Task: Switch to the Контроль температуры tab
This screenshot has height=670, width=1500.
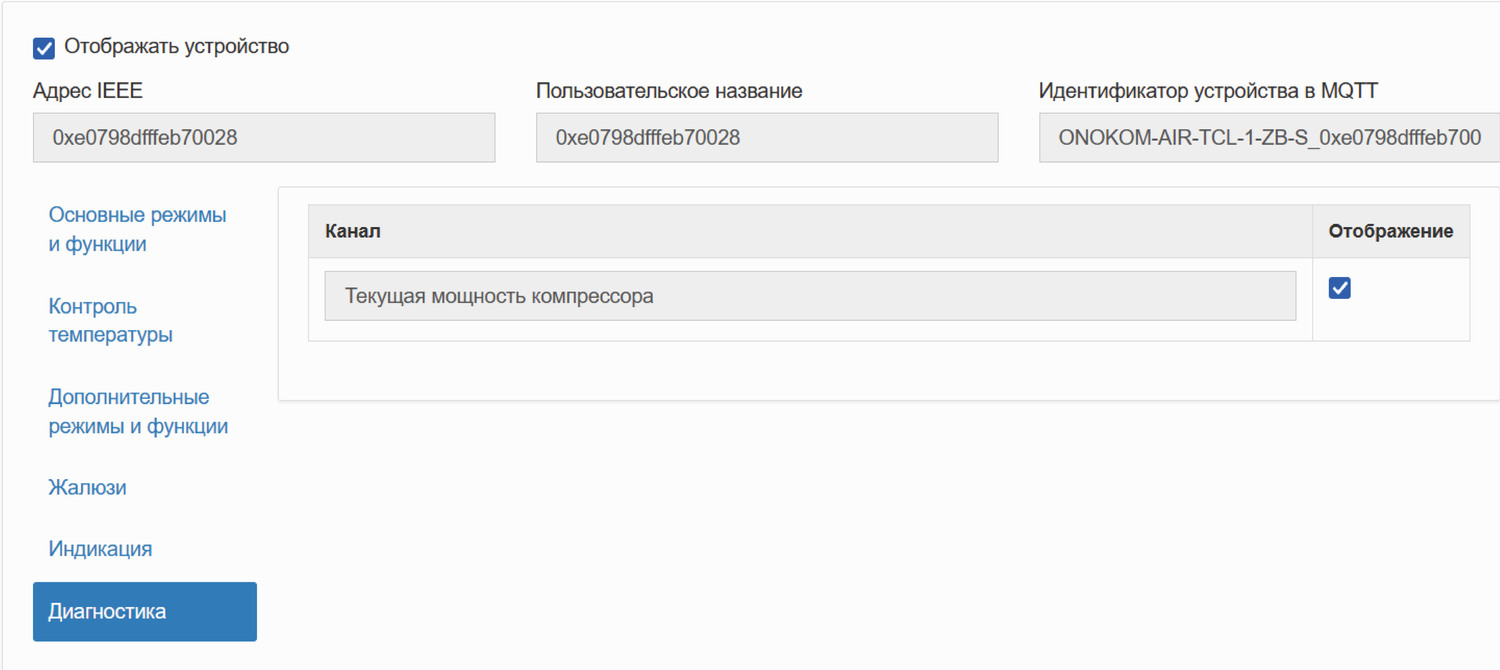Action: [110, 320]
